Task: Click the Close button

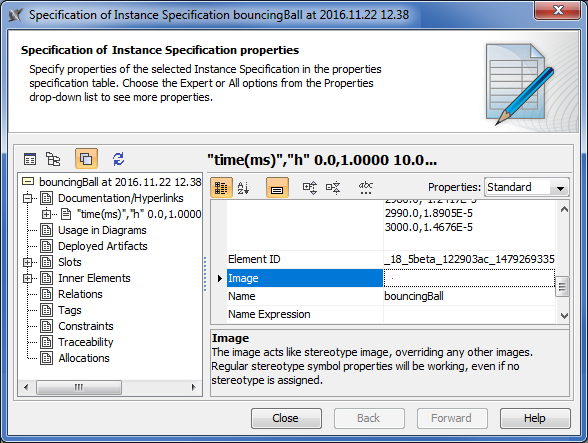Action: 286,418
